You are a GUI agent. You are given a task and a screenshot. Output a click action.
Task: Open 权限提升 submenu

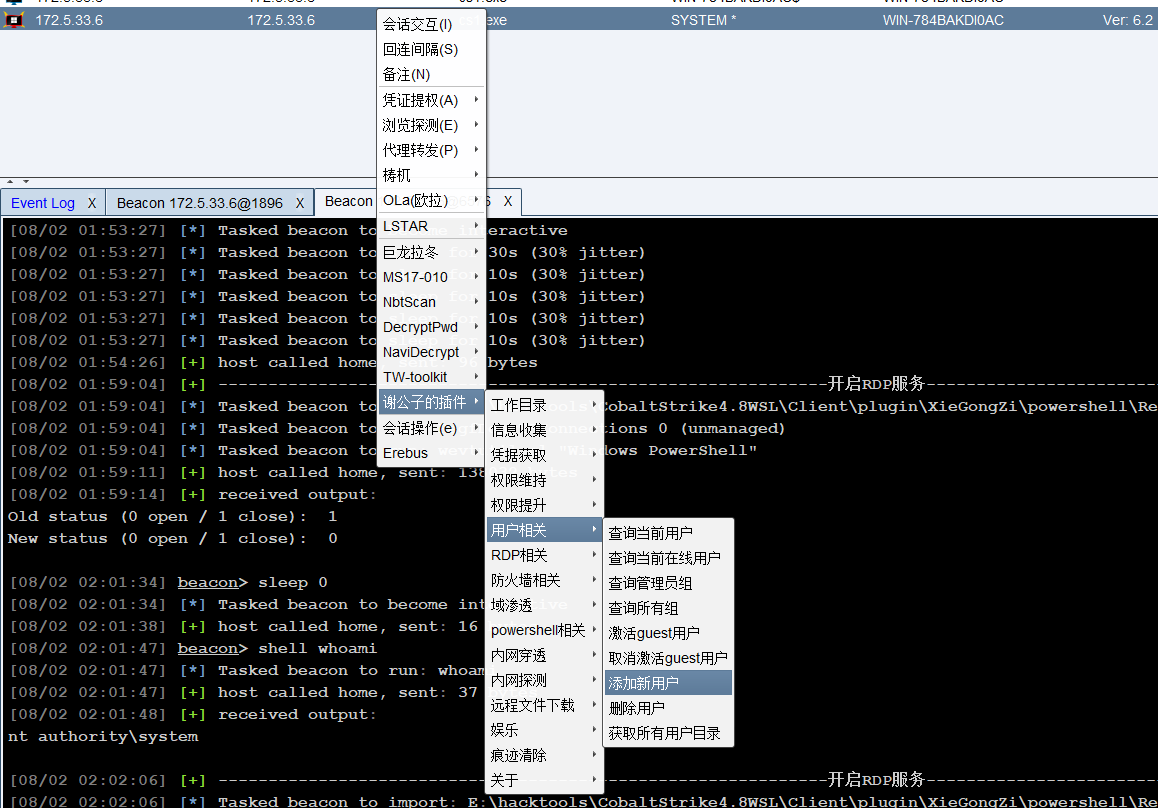click(545, 505)
